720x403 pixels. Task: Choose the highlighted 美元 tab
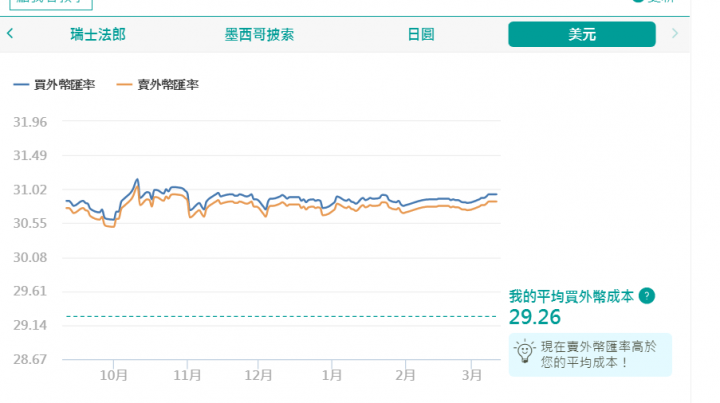pos(582,34)
